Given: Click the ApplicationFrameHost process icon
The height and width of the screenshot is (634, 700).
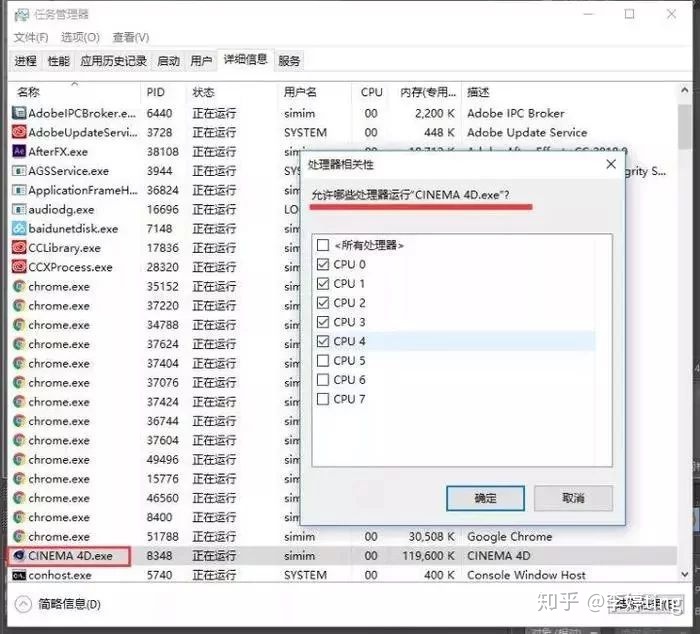Looking at the screenshot, I should [19, 190].
